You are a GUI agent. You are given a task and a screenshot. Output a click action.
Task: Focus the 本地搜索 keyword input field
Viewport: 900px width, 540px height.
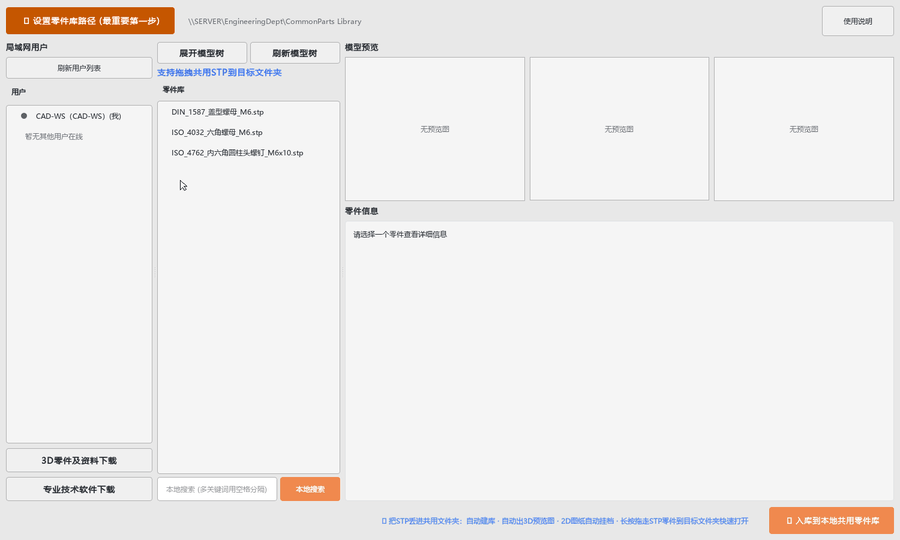(x=217, y=489)
